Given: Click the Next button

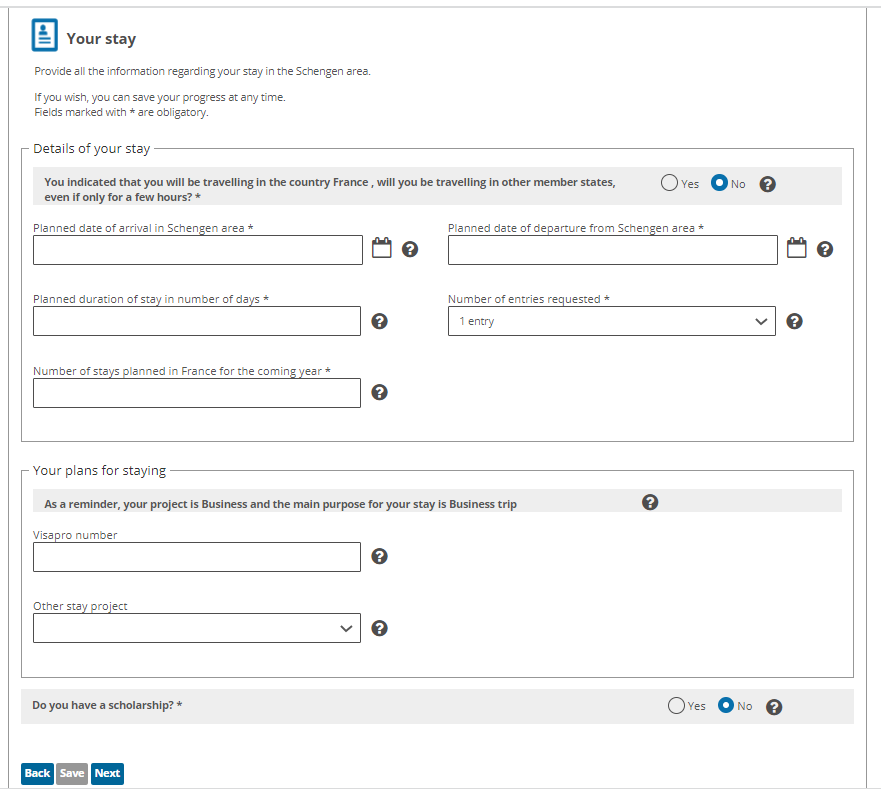Looking at the screenshot, I should coord(107,774).
